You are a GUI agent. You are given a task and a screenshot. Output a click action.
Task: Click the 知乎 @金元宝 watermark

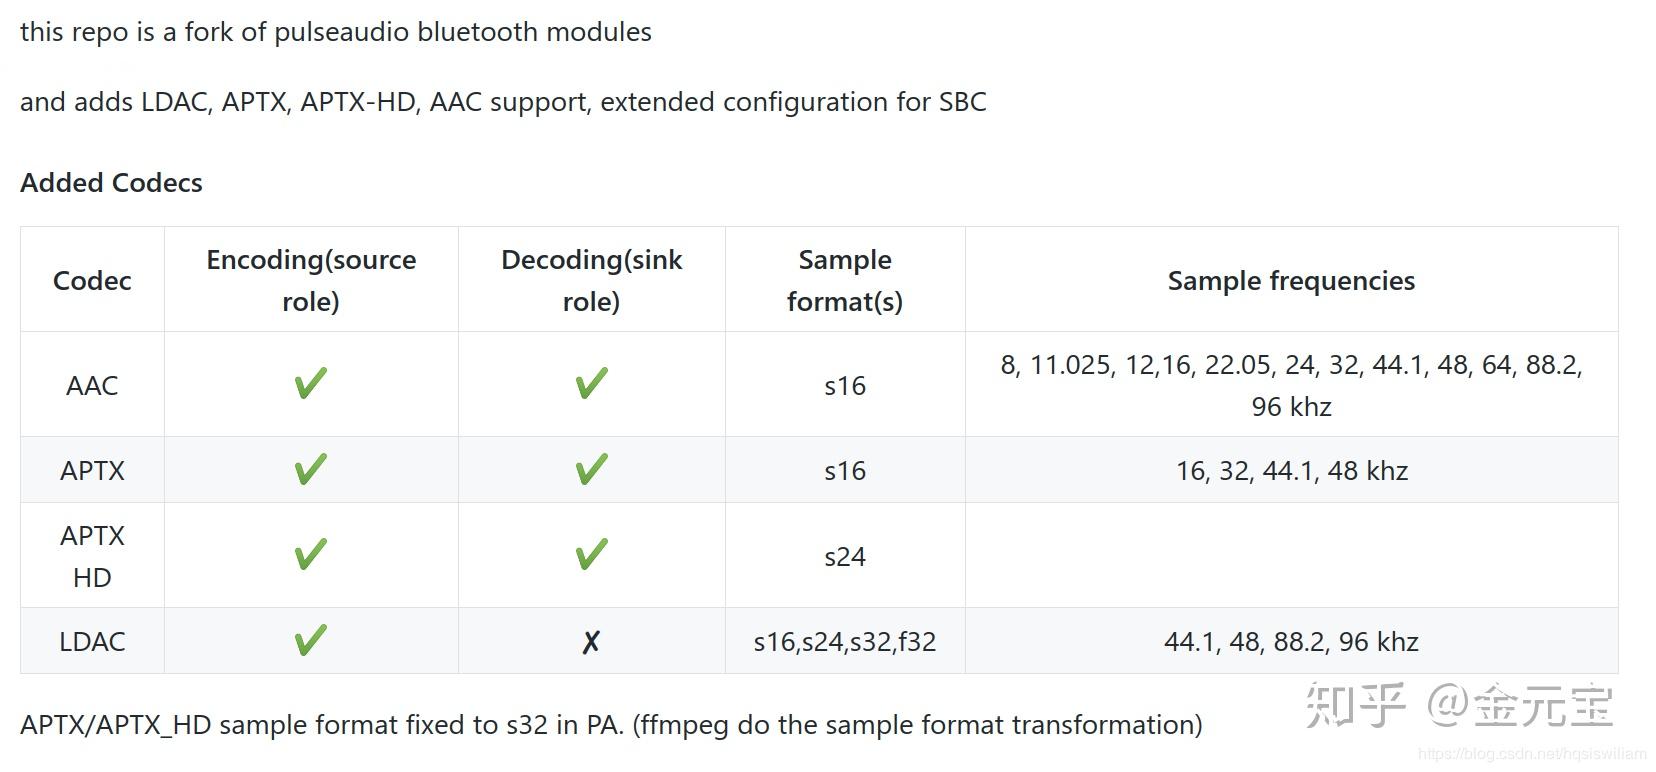pyautogui.click(x=1460, y=704)
